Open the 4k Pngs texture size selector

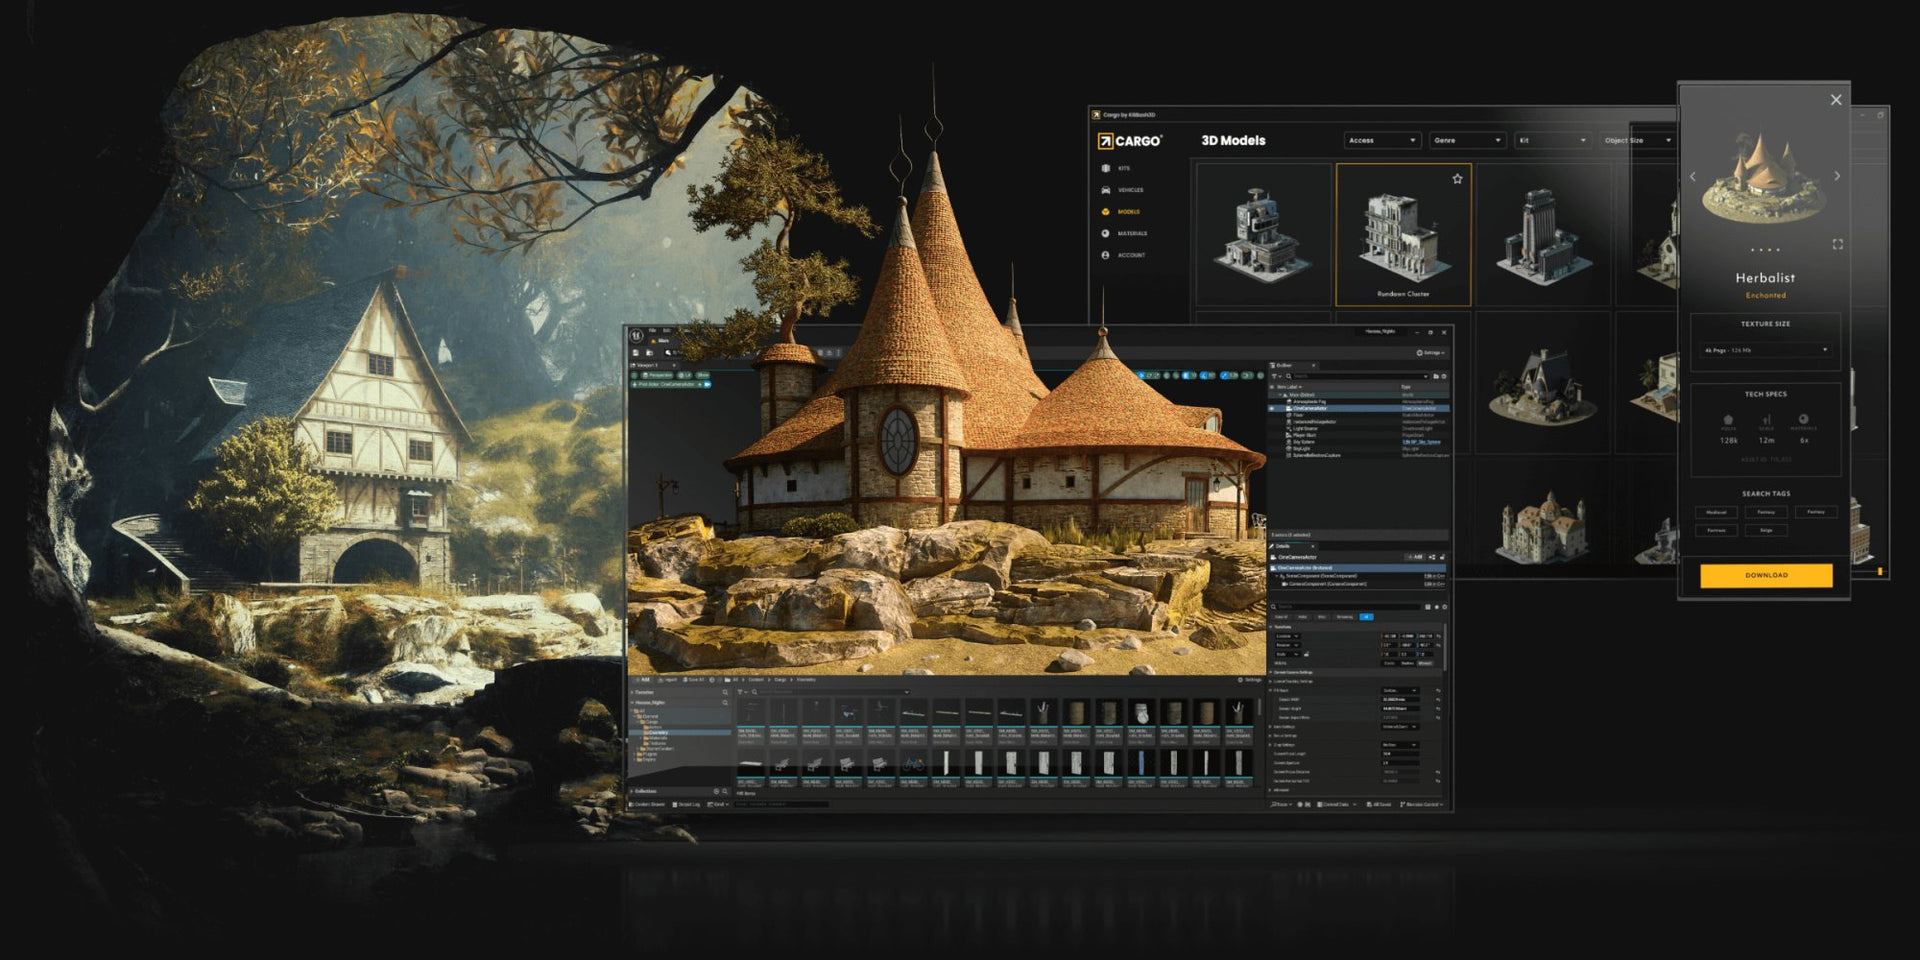point(1763,352)
